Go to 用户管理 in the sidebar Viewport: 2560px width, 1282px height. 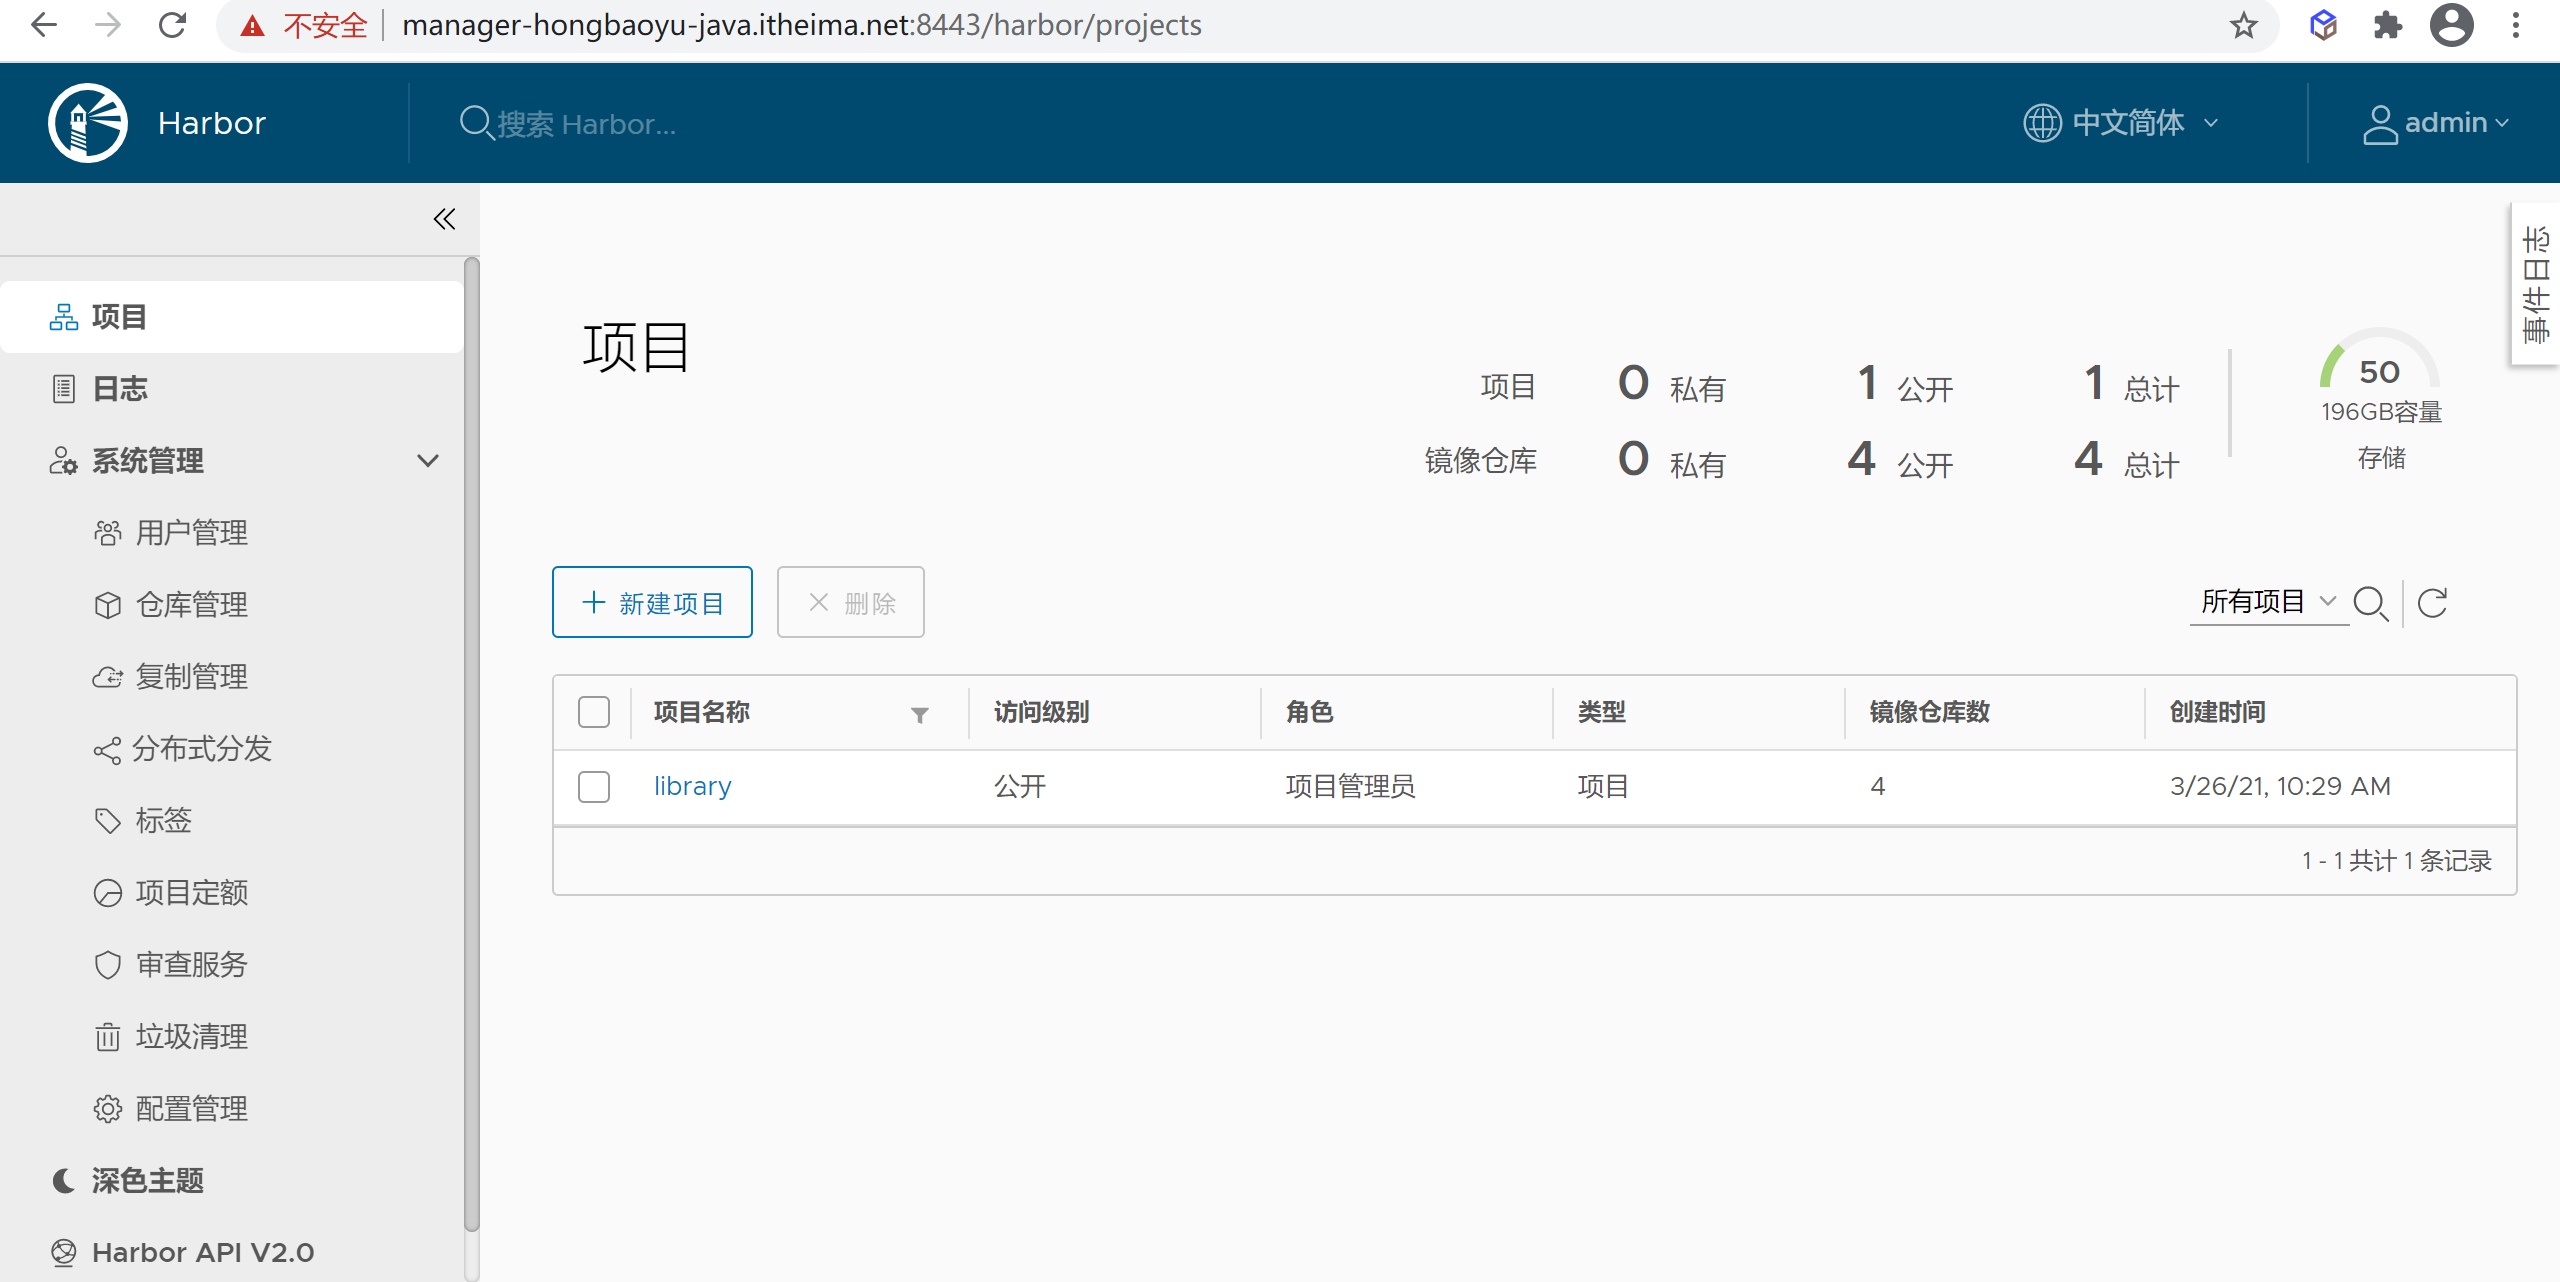click(191, 533)
